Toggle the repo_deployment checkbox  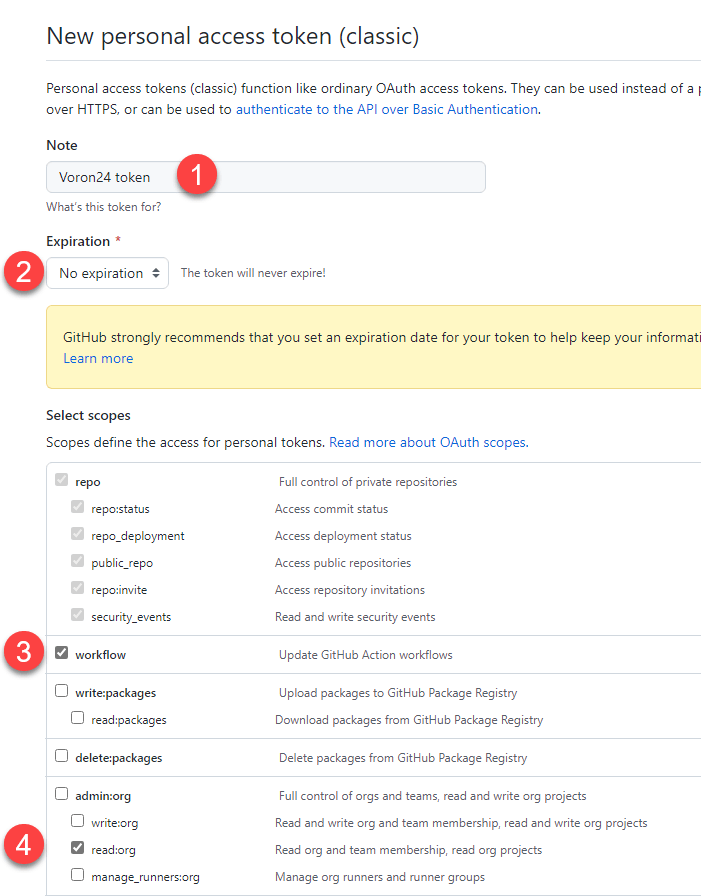[x=78, y=535]
